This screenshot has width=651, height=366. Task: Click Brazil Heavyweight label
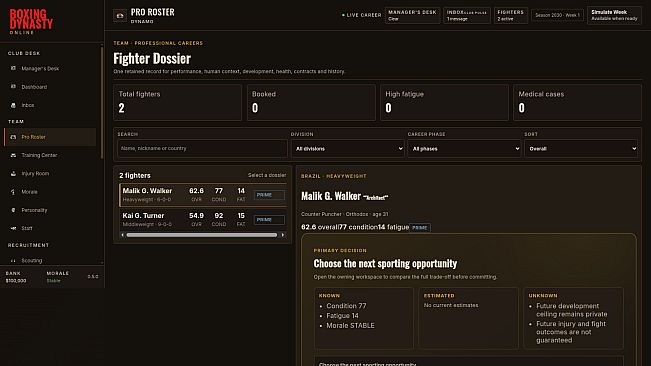[334, 176]
